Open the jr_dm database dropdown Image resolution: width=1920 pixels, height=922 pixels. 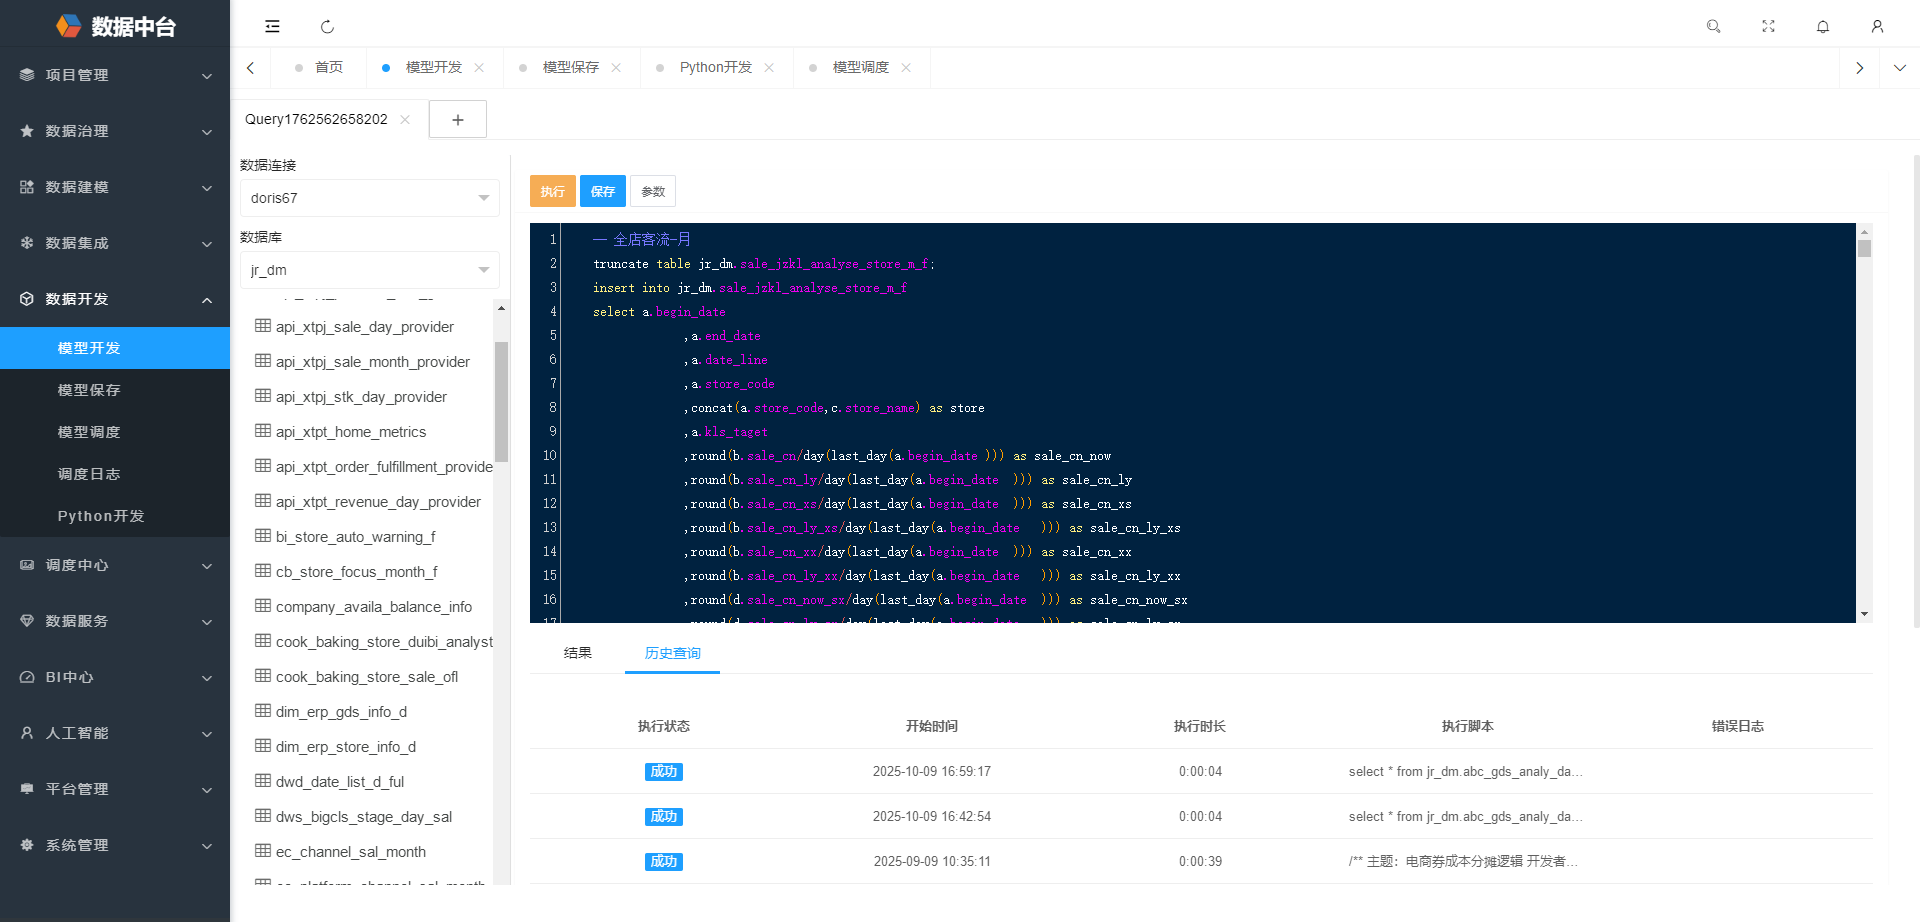click(x=369, y=270)
